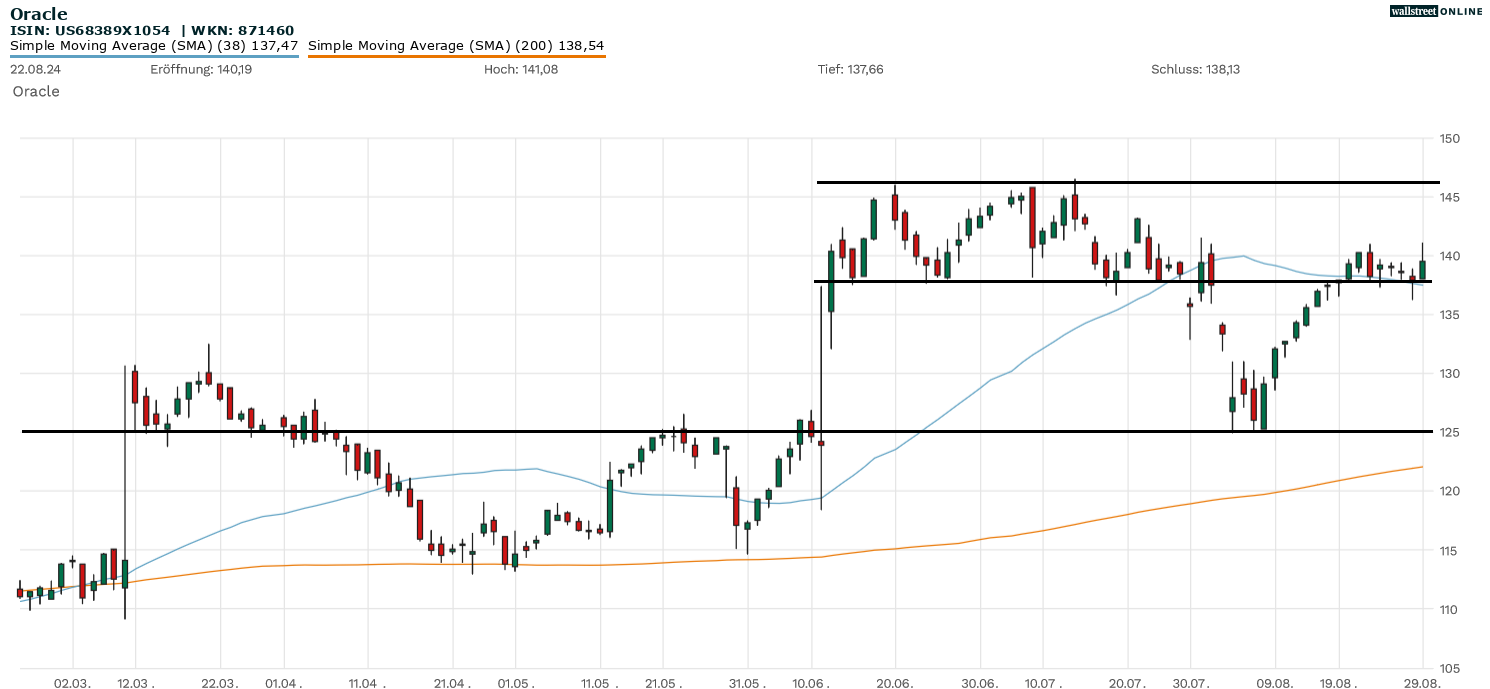
Task: Click the blue SMA 38 legend line
Action: [154, 56]
